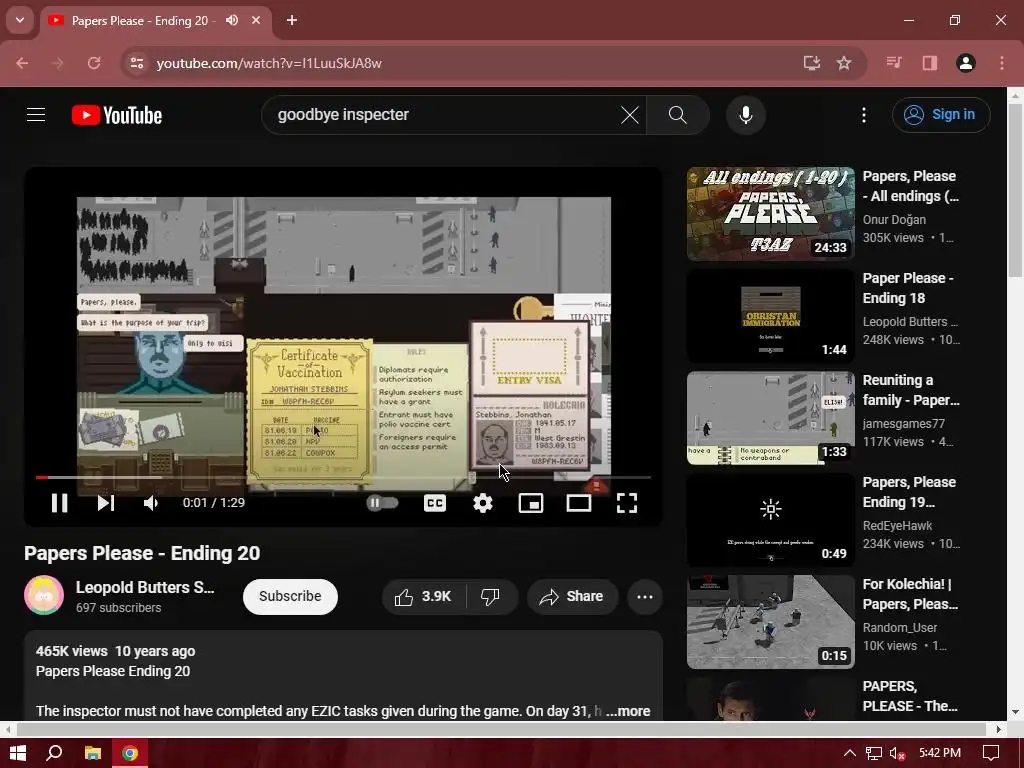Dislike the video
This screenshot has width=1024, height=768.
(490, 596)
